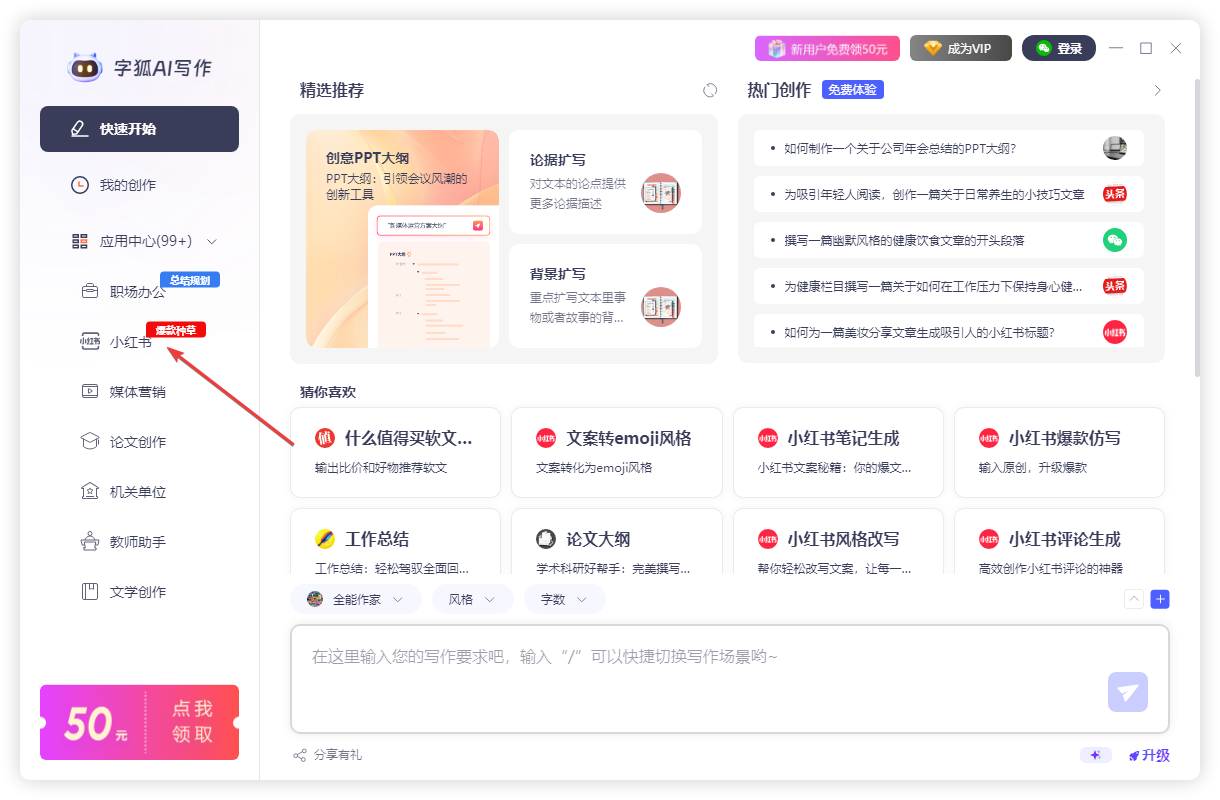Focus the writing requirements input box

tap(730, 679)
